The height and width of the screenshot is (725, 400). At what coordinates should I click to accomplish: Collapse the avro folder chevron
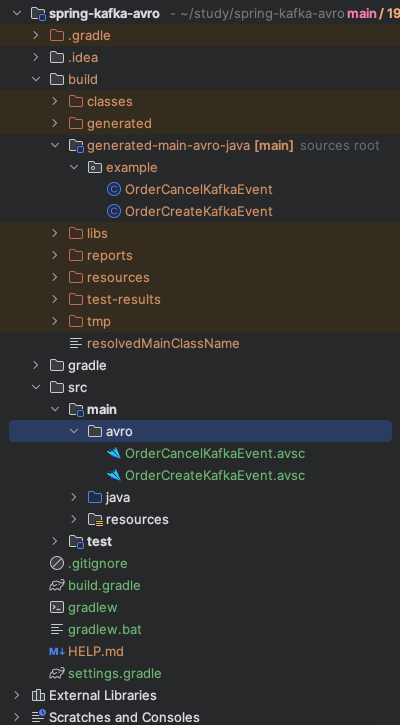(x=74, y=431)
